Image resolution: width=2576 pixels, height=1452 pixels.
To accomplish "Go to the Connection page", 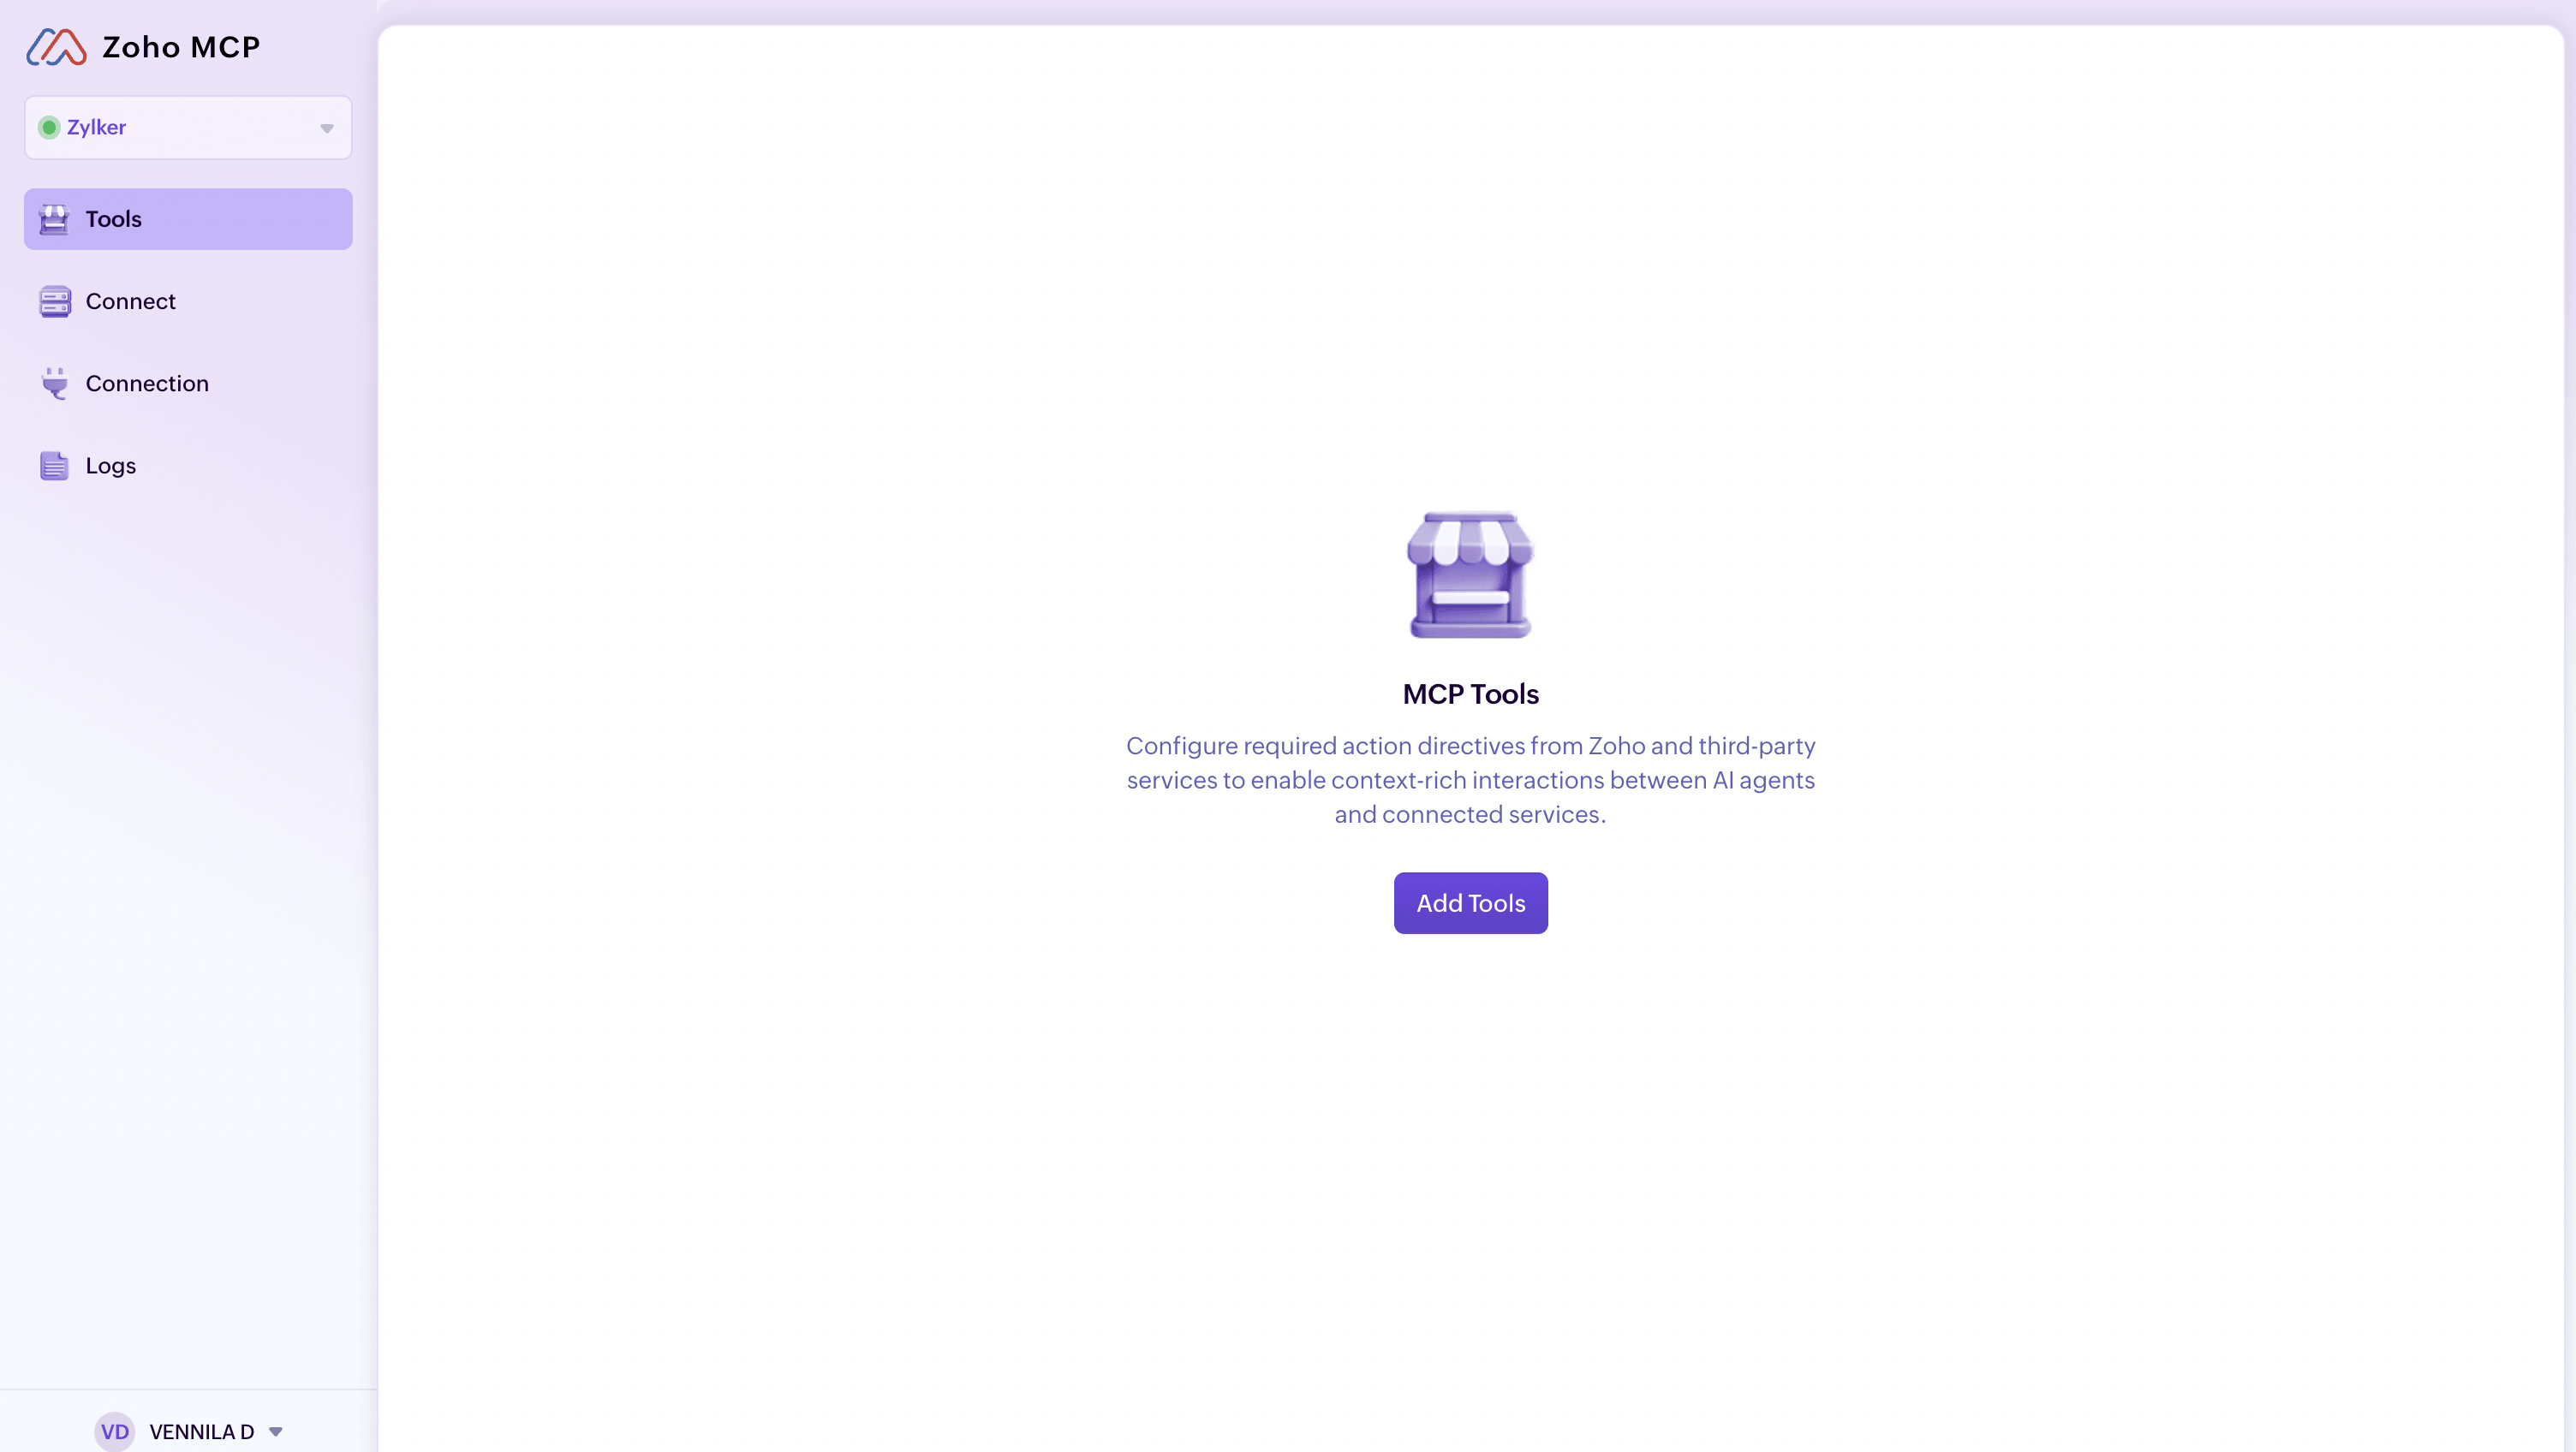I will [x=147, y=383].
